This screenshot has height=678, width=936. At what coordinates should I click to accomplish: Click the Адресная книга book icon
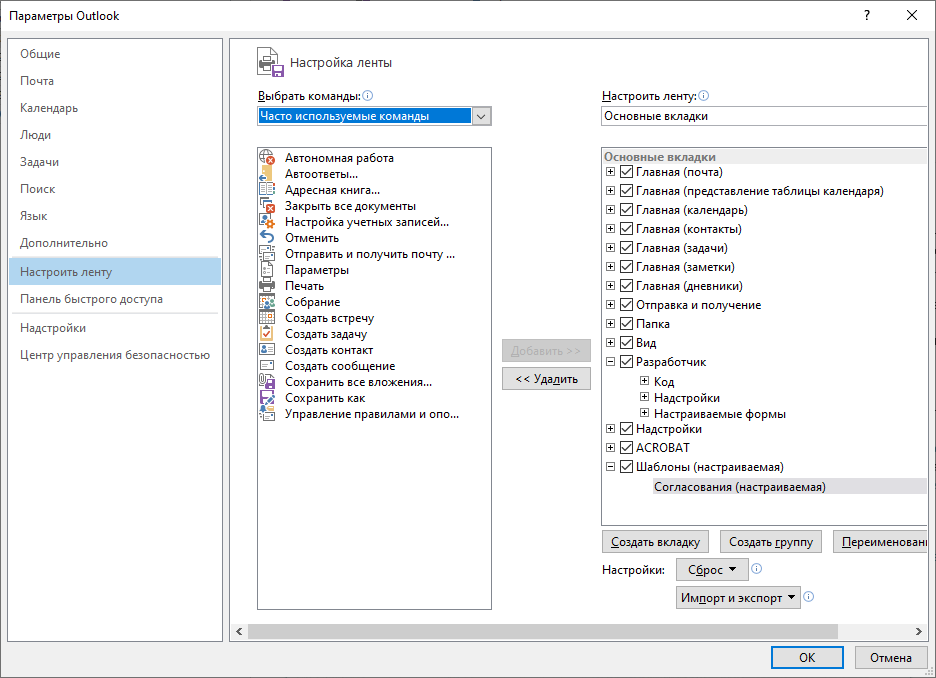coord(267,190)
